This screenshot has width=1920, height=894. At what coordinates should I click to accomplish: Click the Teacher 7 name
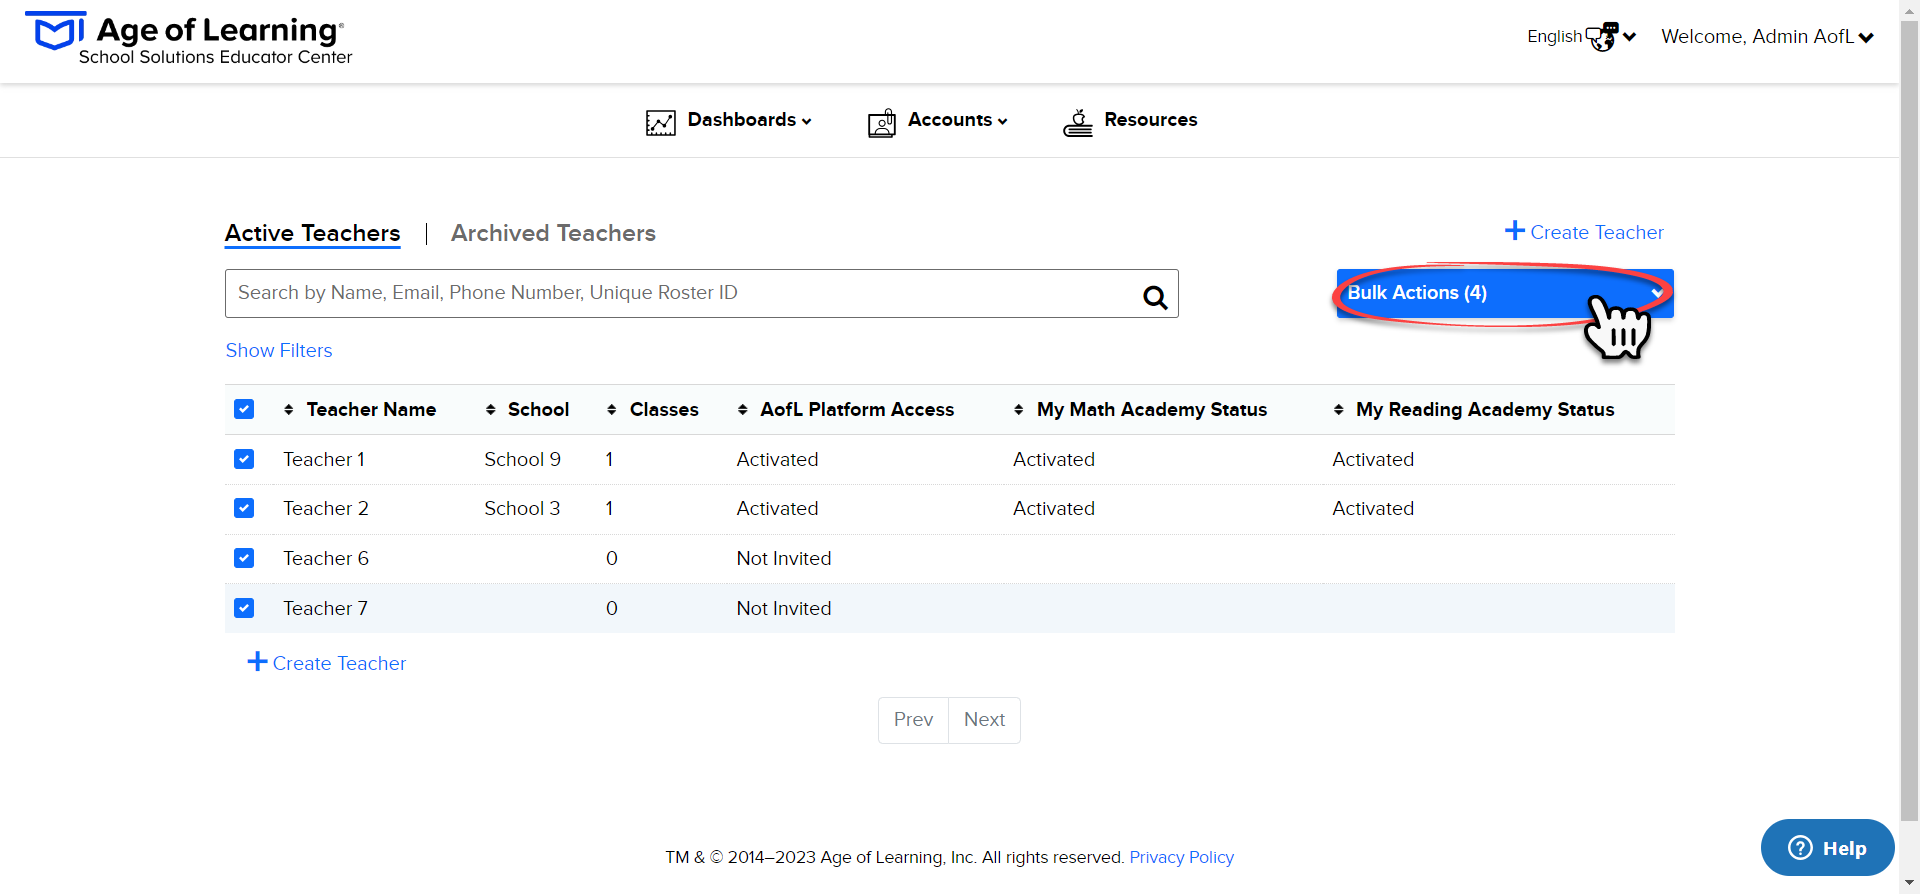click(326, 608)
